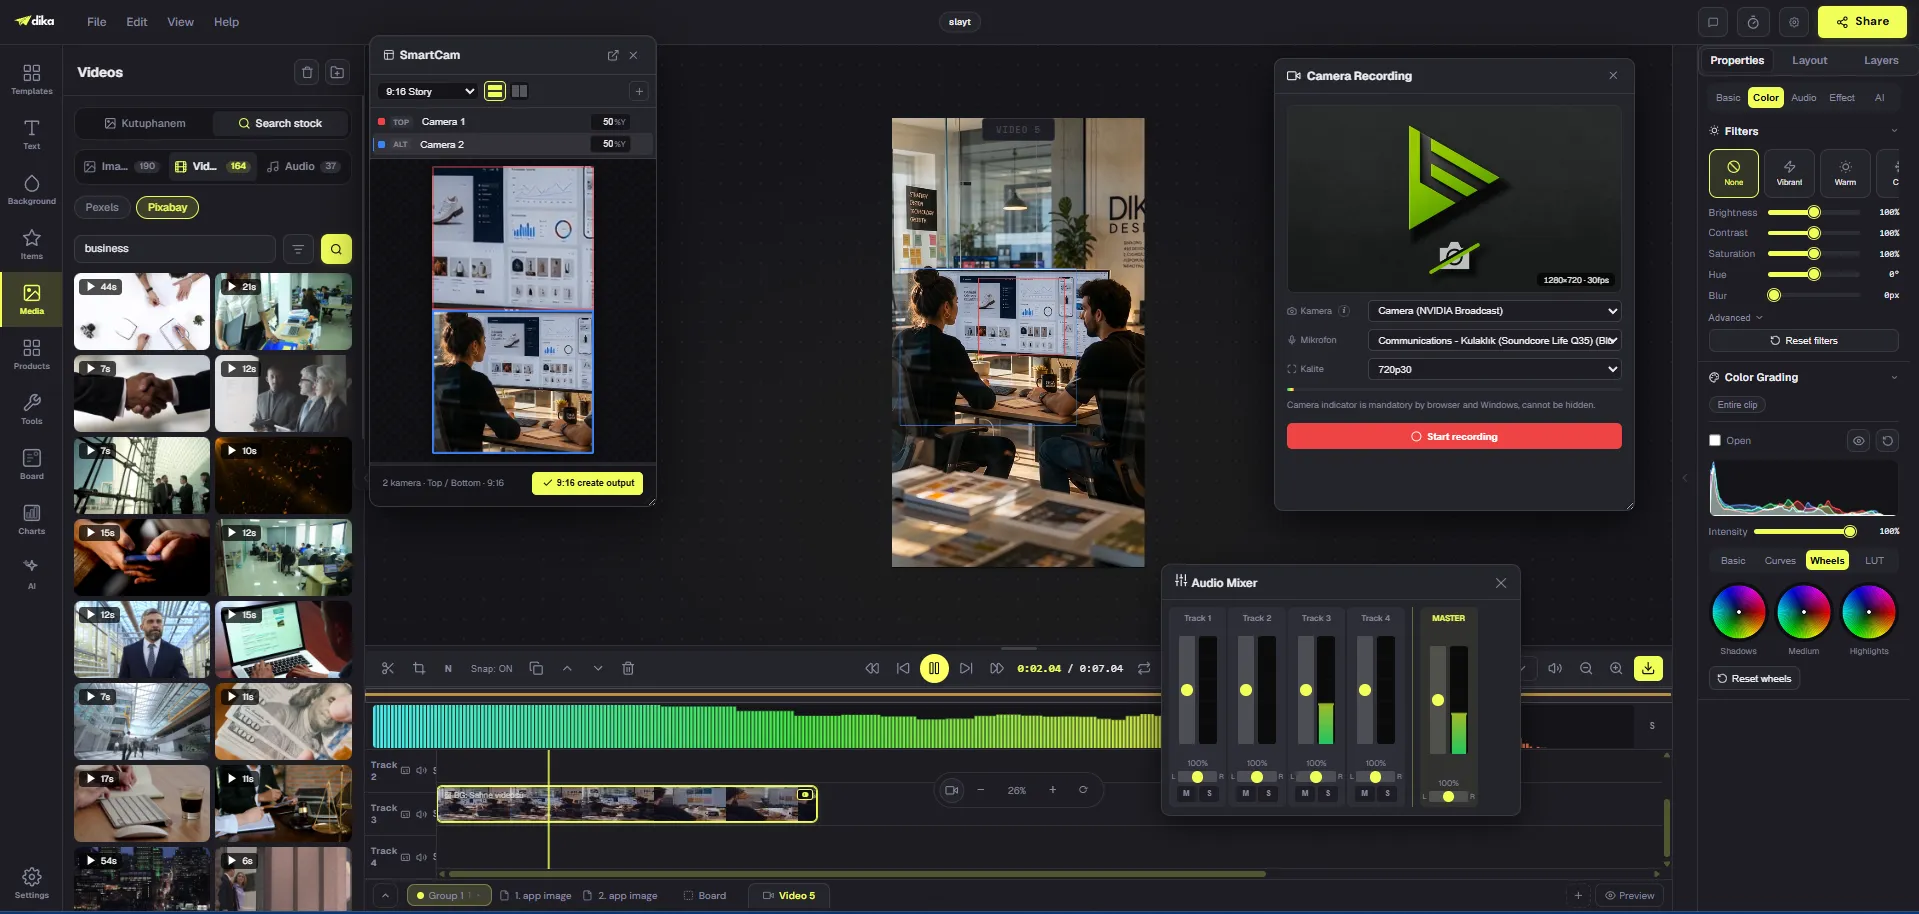This screenshot has height=914, width=1919.
Task: Select the Vibrant filter preset
Action: 1789,172
